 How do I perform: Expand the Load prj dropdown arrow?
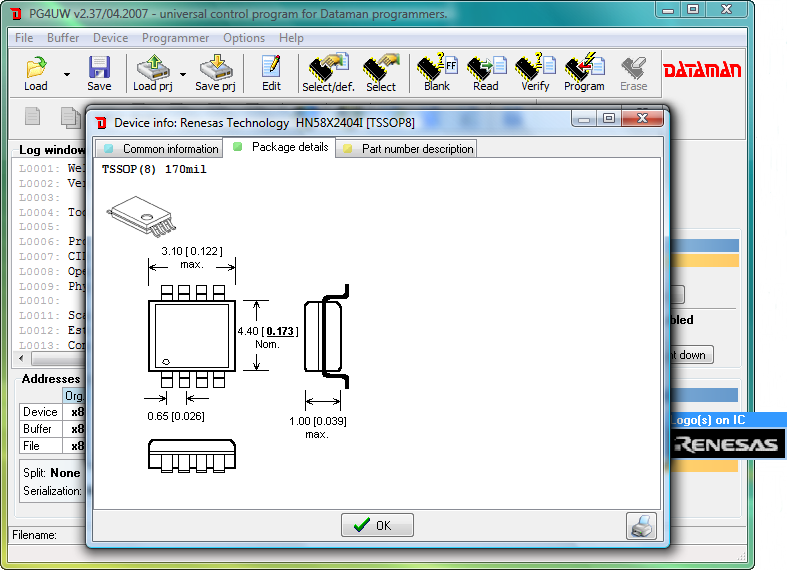coord(183,74)
